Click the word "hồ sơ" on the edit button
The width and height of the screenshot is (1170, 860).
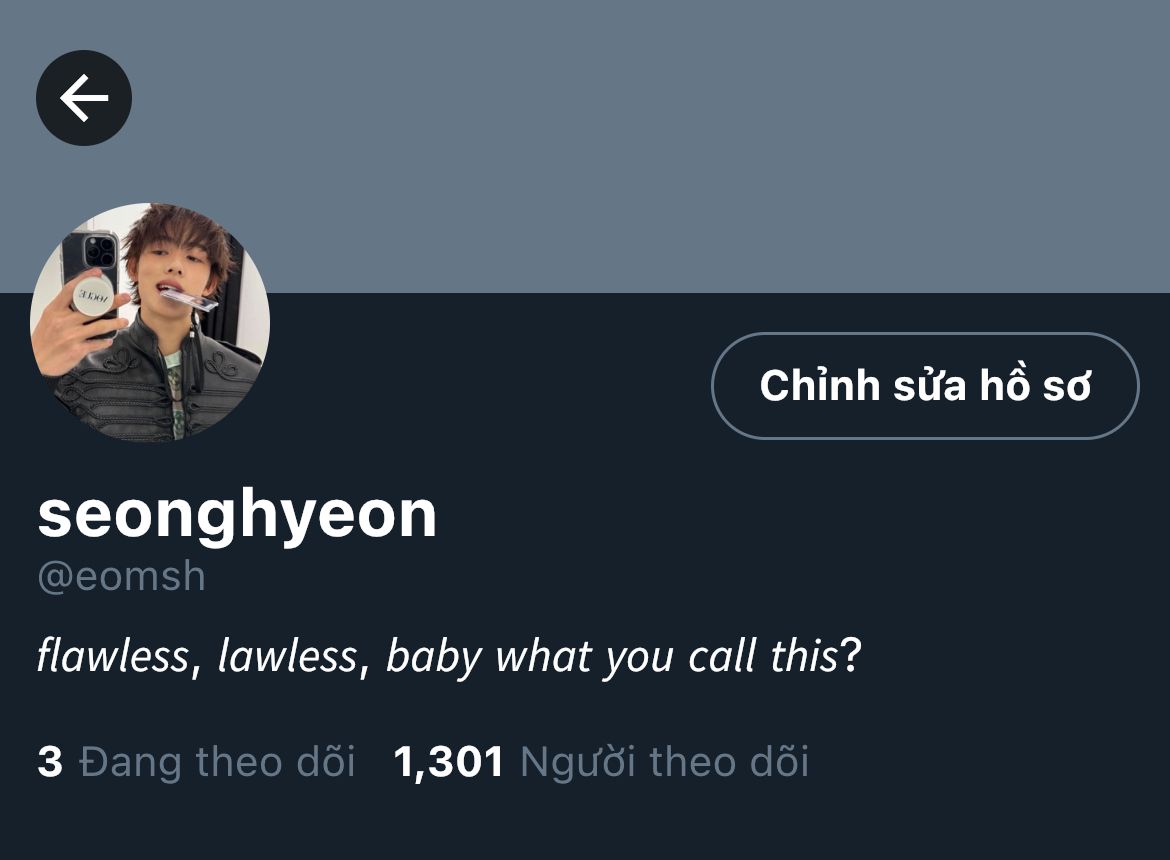1036,386
